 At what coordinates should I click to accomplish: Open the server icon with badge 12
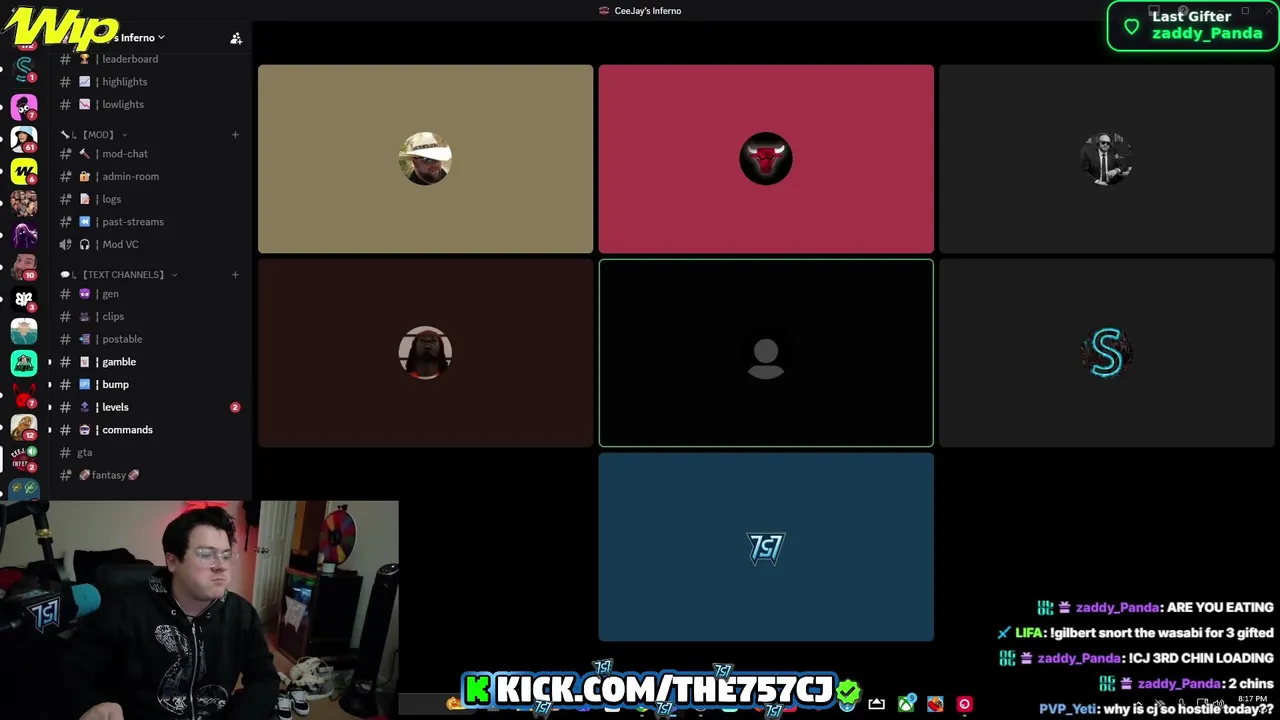[x=24, y=427]
